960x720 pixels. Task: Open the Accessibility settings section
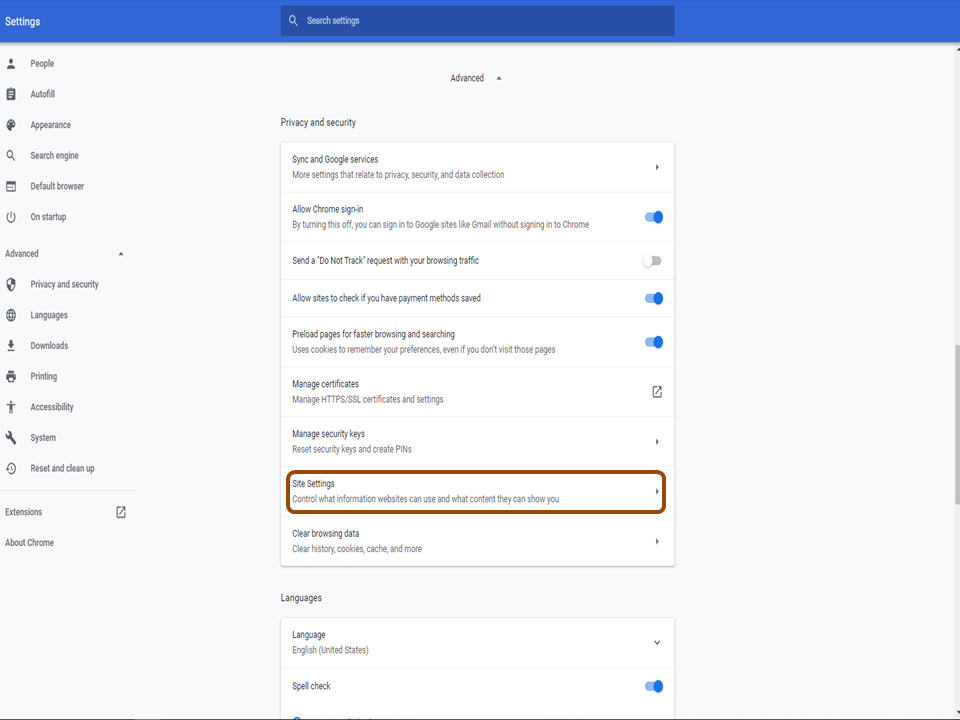[52, 407]
